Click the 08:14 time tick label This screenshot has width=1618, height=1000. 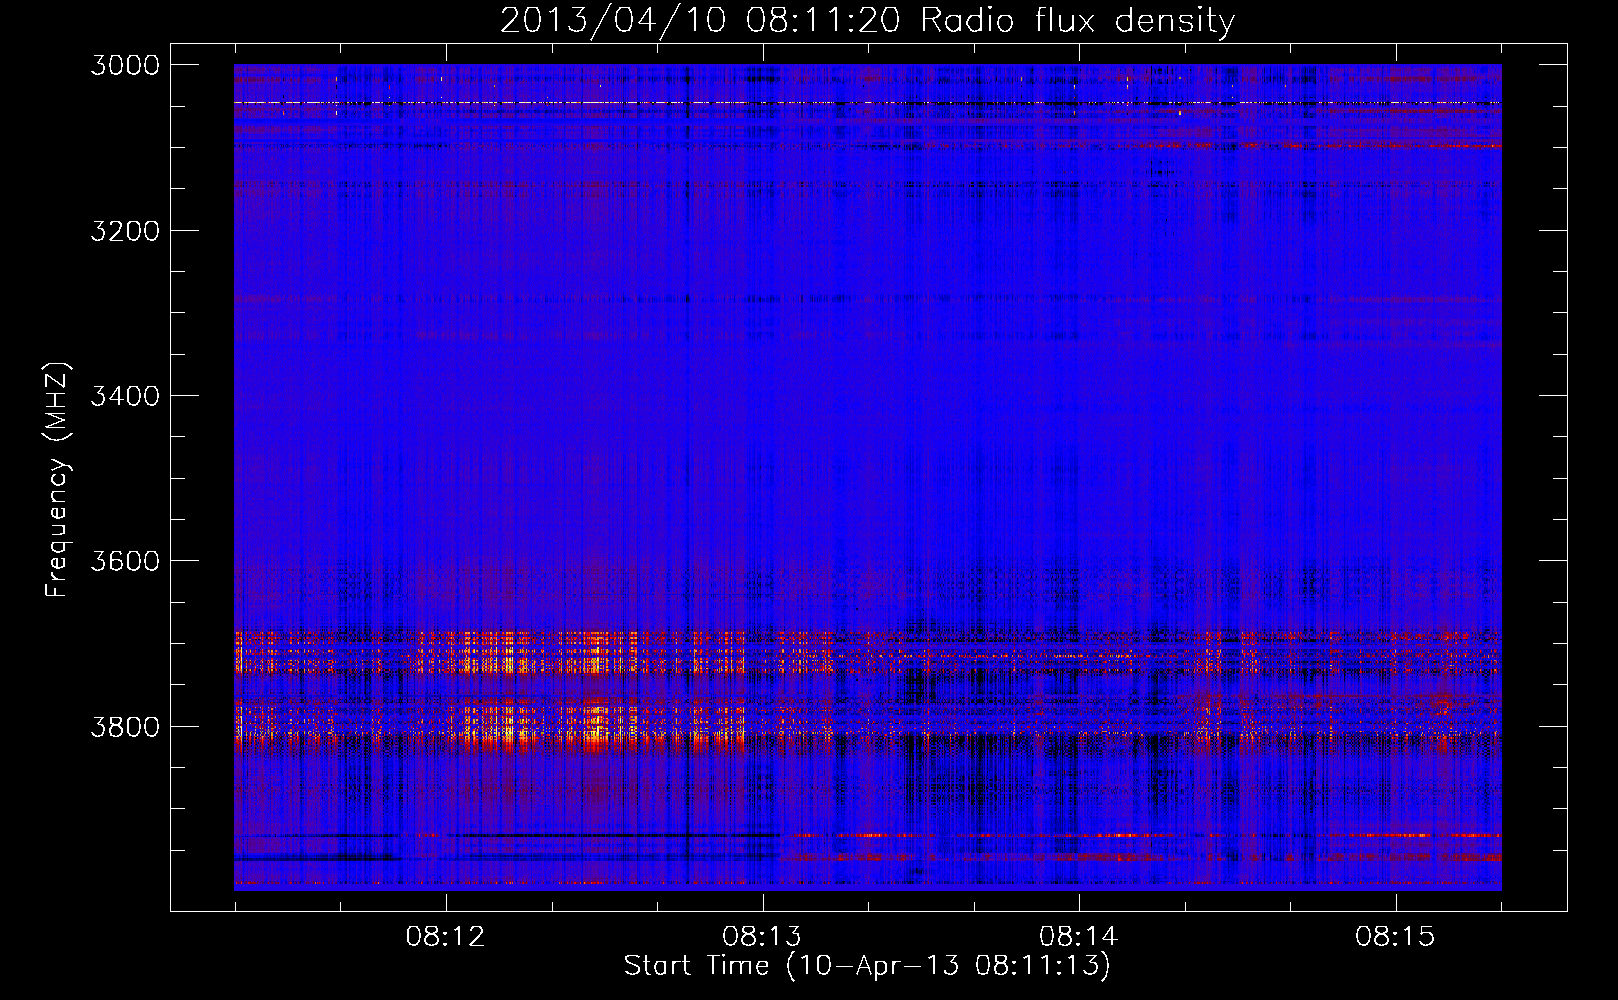(1078, 936)
